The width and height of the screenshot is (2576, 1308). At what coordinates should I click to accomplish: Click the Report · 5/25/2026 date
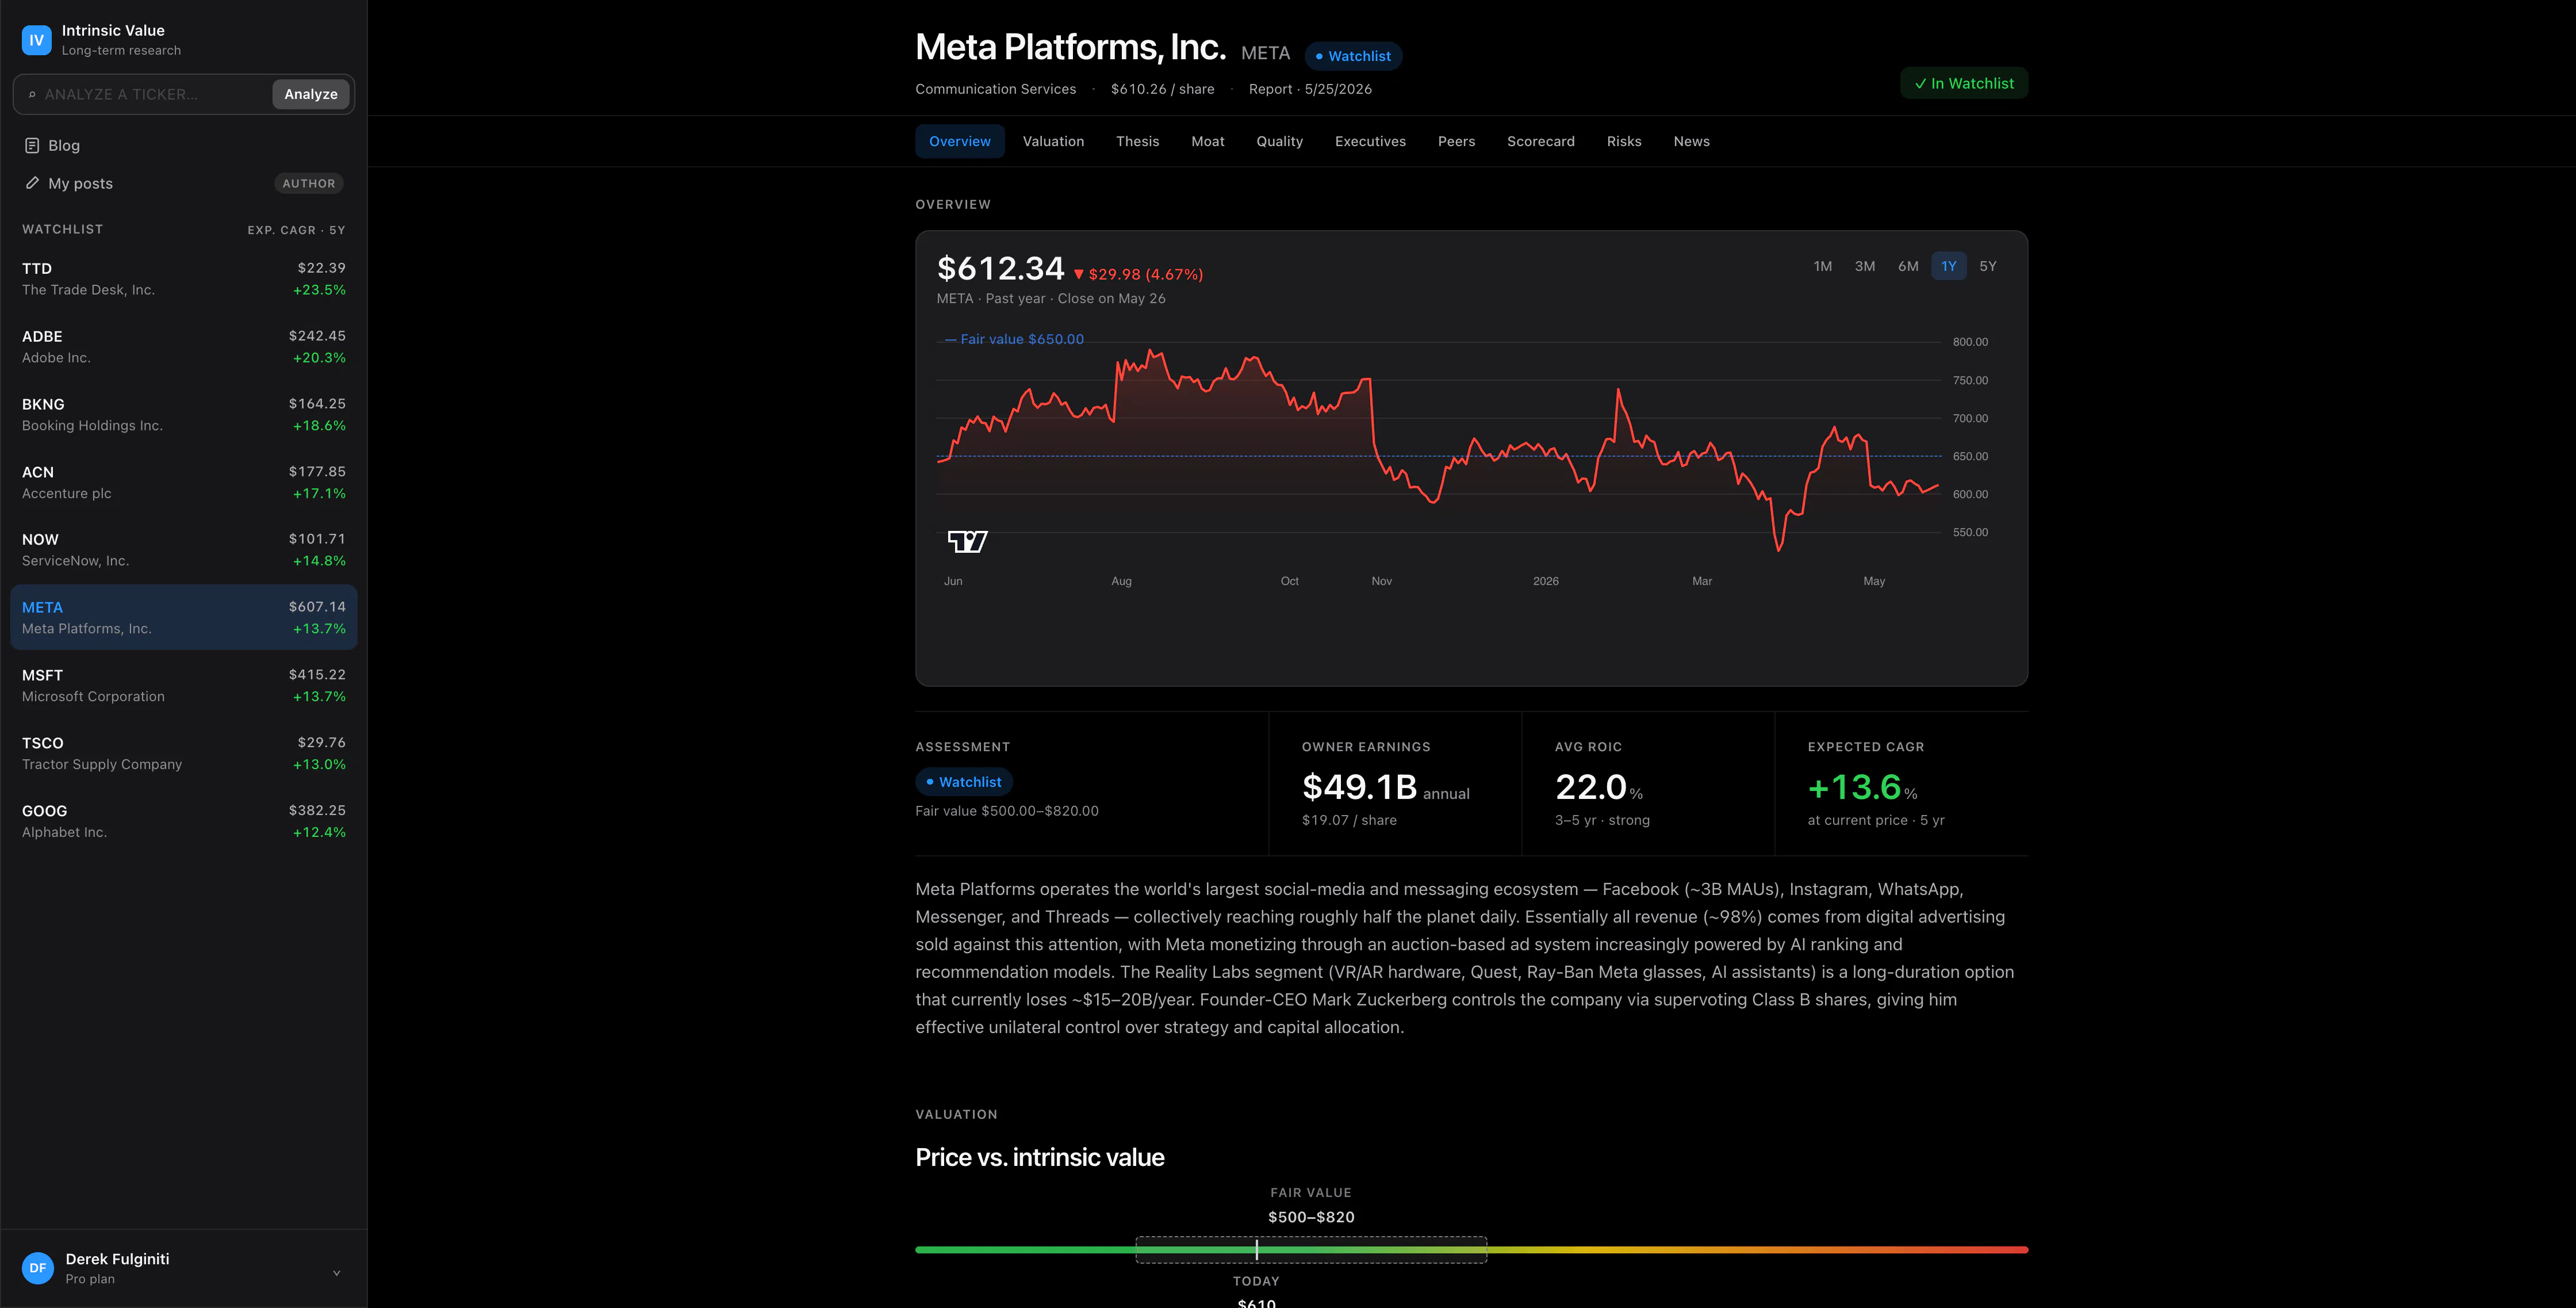point(1310,89)
